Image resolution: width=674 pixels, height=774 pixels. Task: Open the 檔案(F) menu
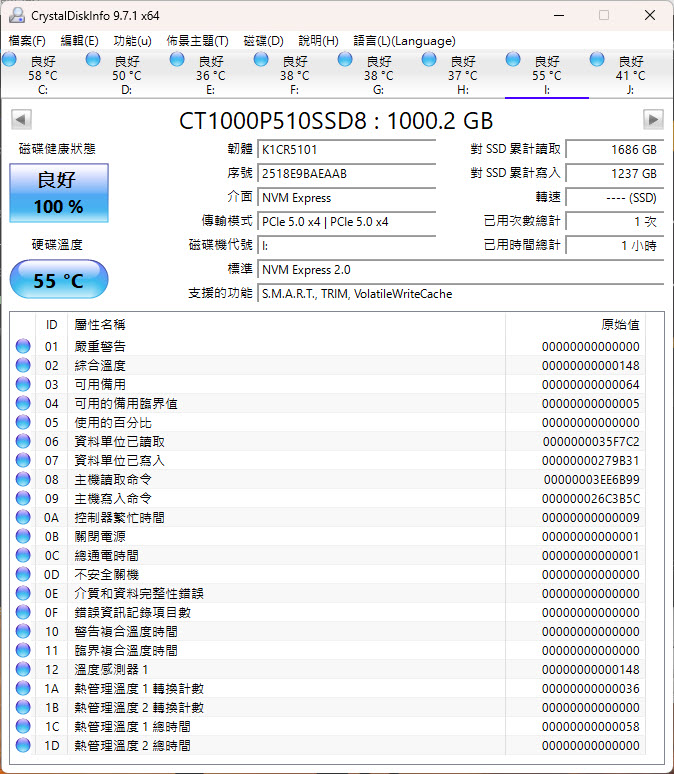[x=27, y=41]
